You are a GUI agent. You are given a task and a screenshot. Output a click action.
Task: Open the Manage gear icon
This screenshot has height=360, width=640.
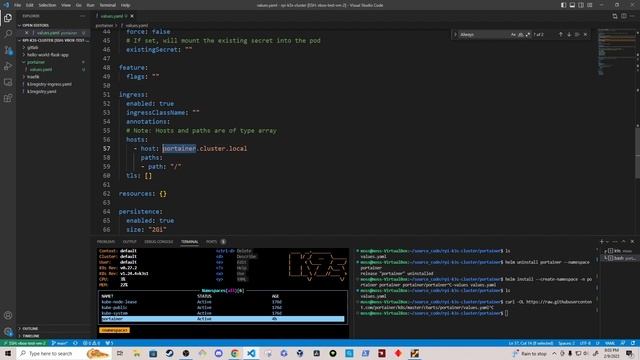[8, 331]
